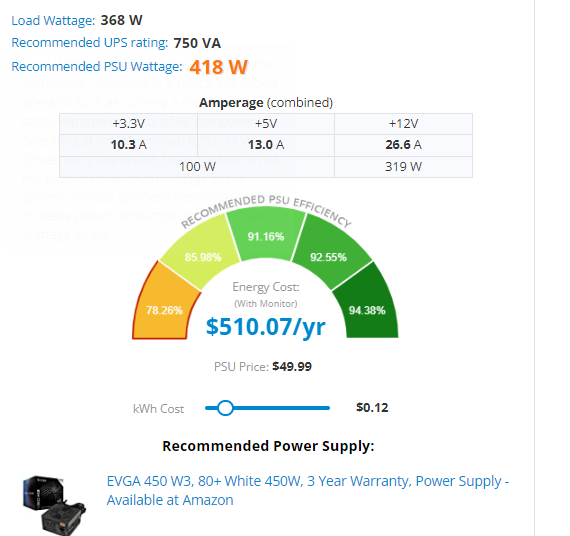Click the +12V amperage column header

click(404, 124)
